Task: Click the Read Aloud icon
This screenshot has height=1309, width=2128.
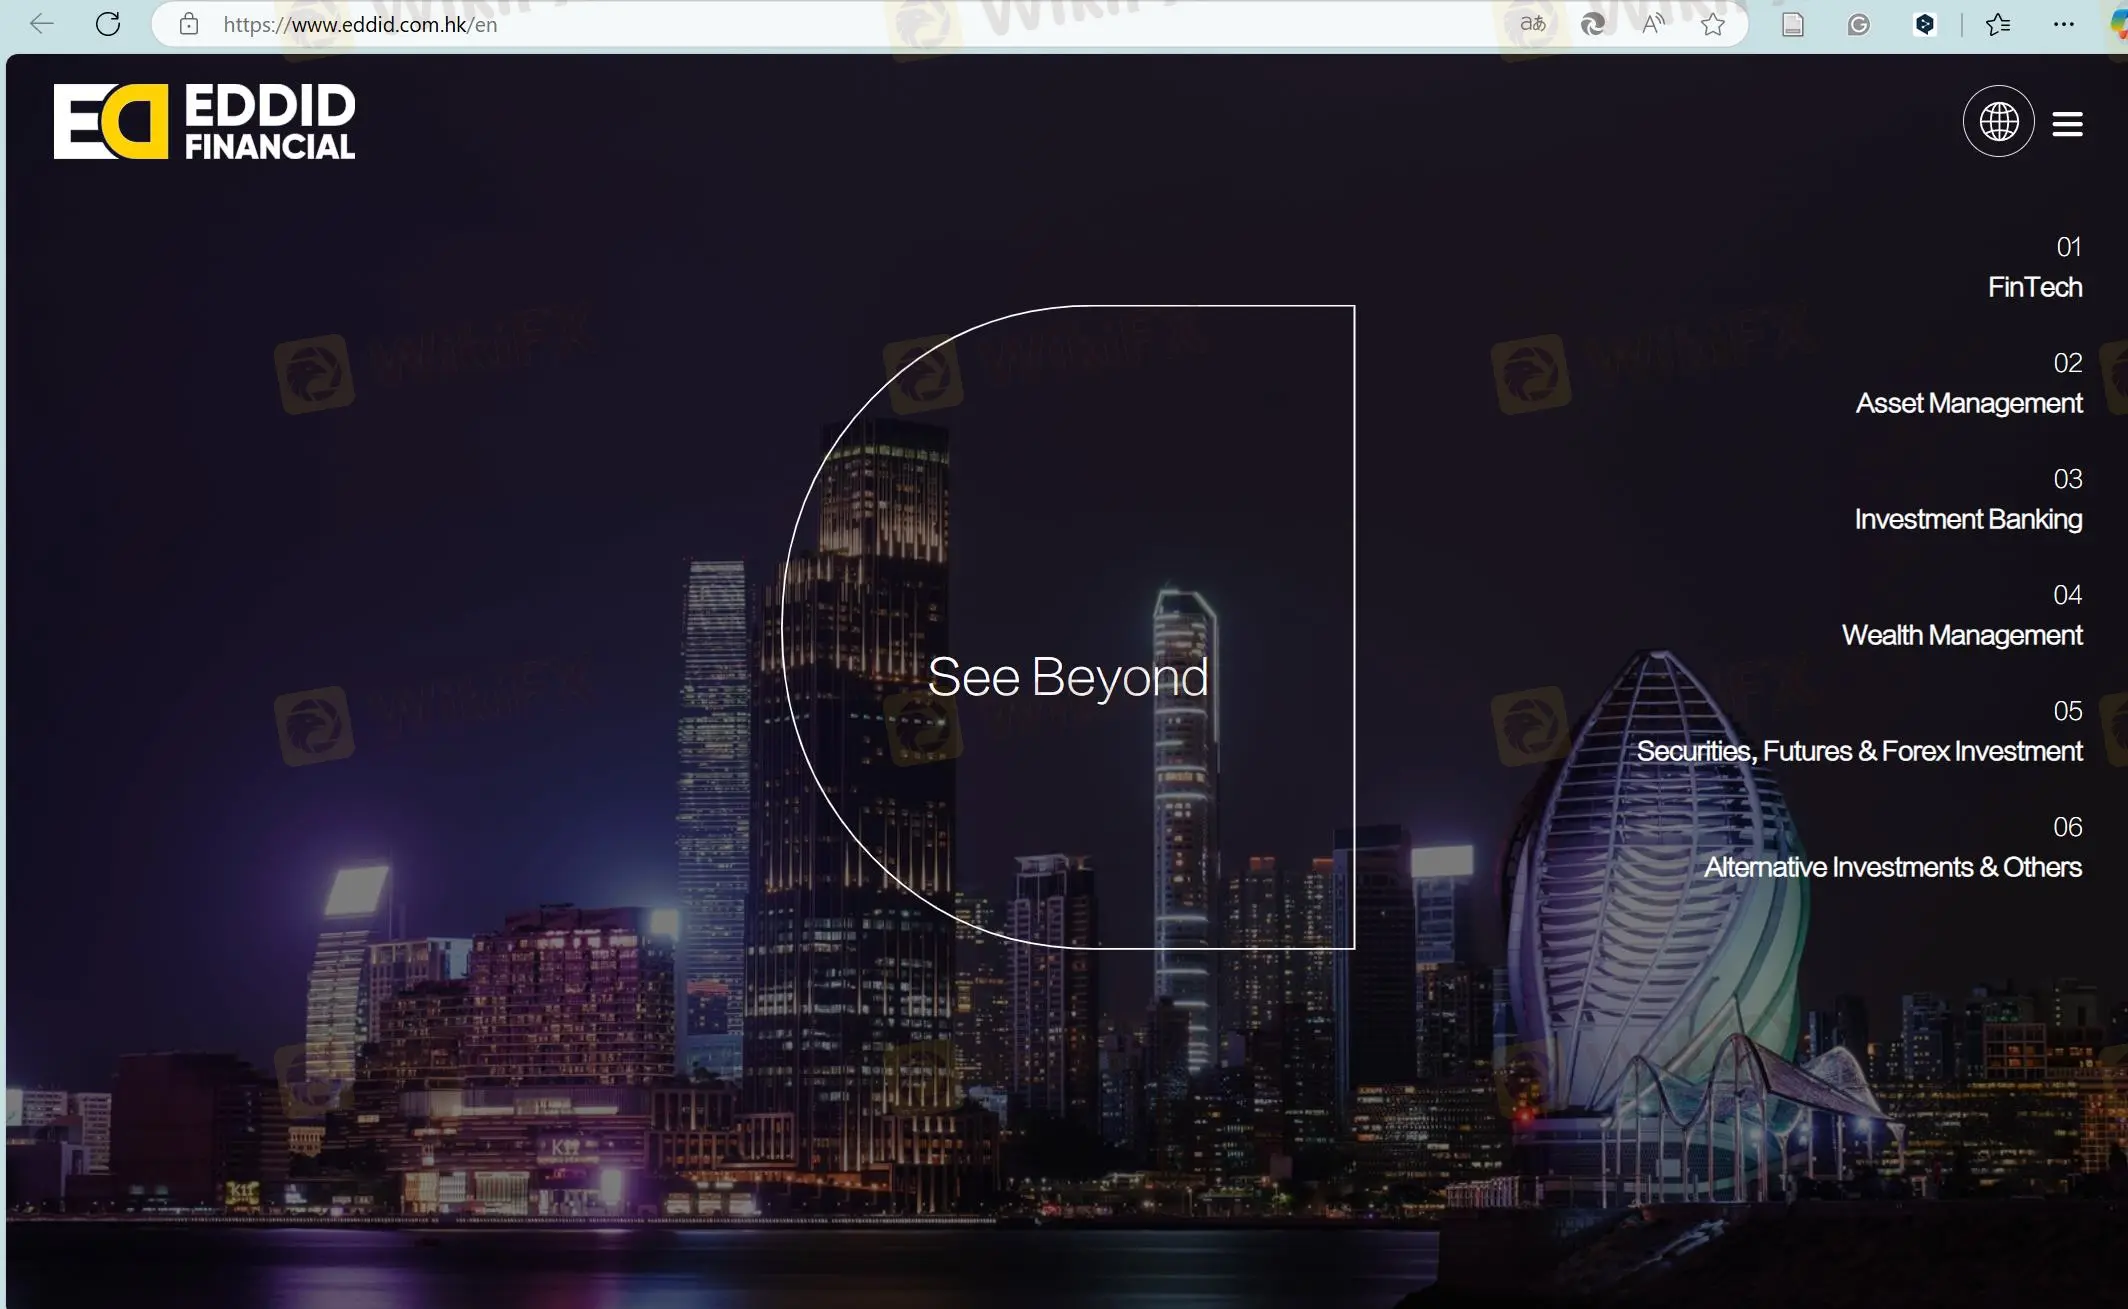Action: click(x=1653, y=24)
